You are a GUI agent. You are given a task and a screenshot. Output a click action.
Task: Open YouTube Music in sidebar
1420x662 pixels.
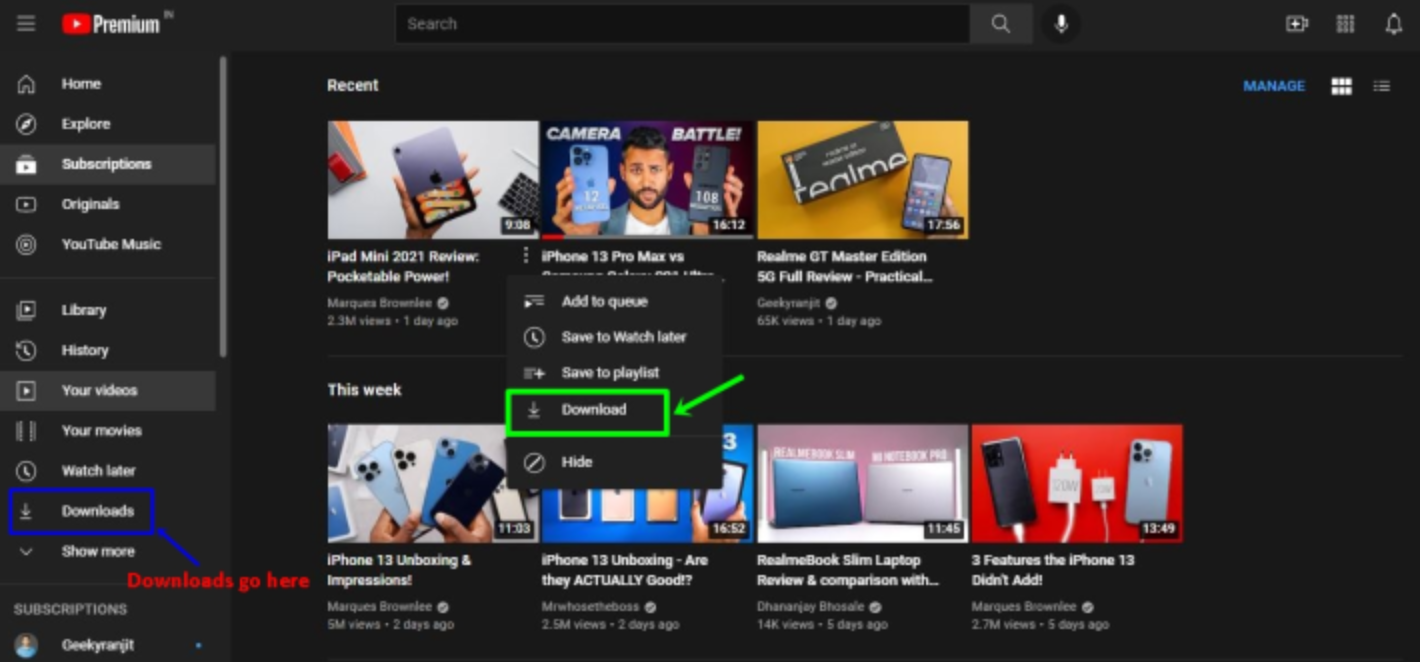pyautogui.click(x=108, y=244)
